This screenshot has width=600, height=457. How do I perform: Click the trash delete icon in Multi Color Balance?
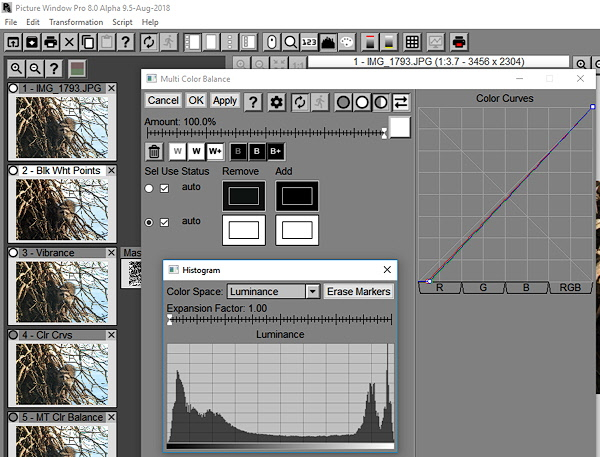[154, 152]
